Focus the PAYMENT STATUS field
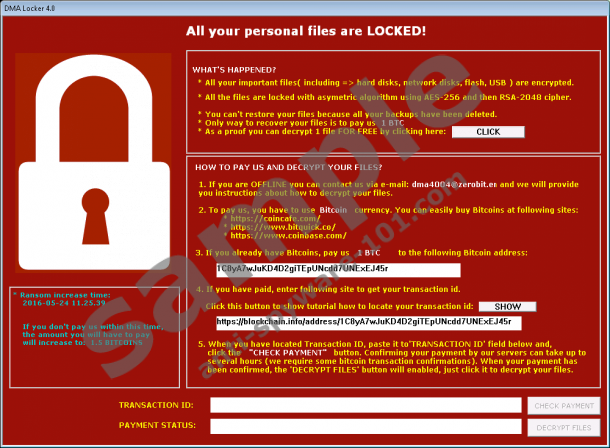The height and width of the screenshot is (448, 610). pyautogui.click(x=366, y=426)
